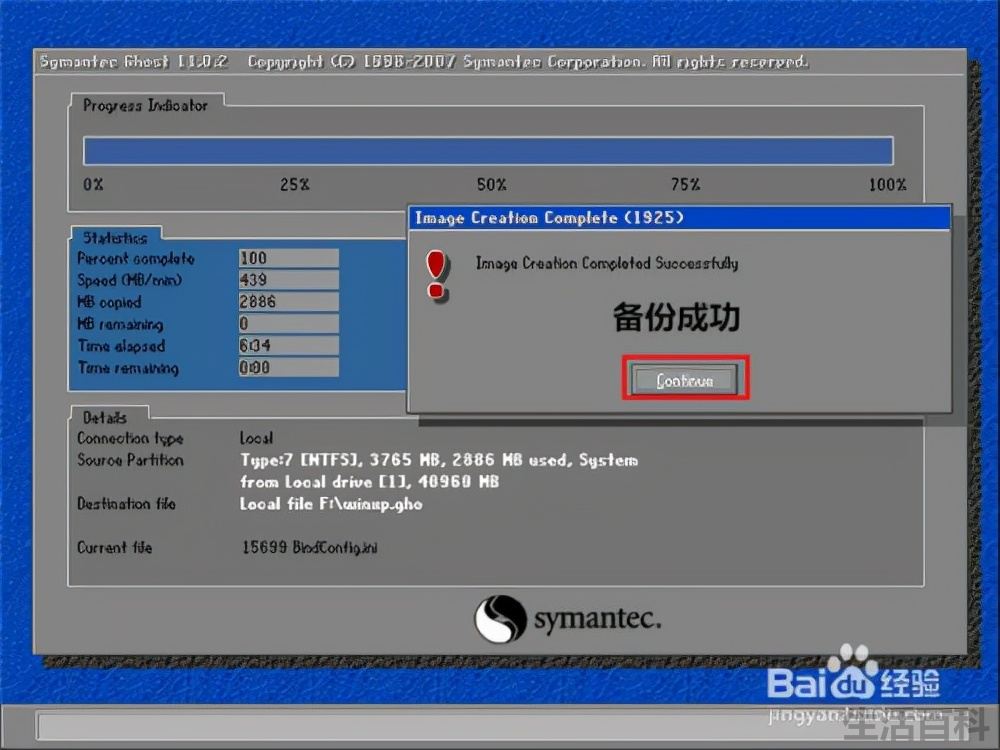Screen dimensions: 1000x750
Task: Click the 'Details' panel heading
Action: tap(105, 418)
